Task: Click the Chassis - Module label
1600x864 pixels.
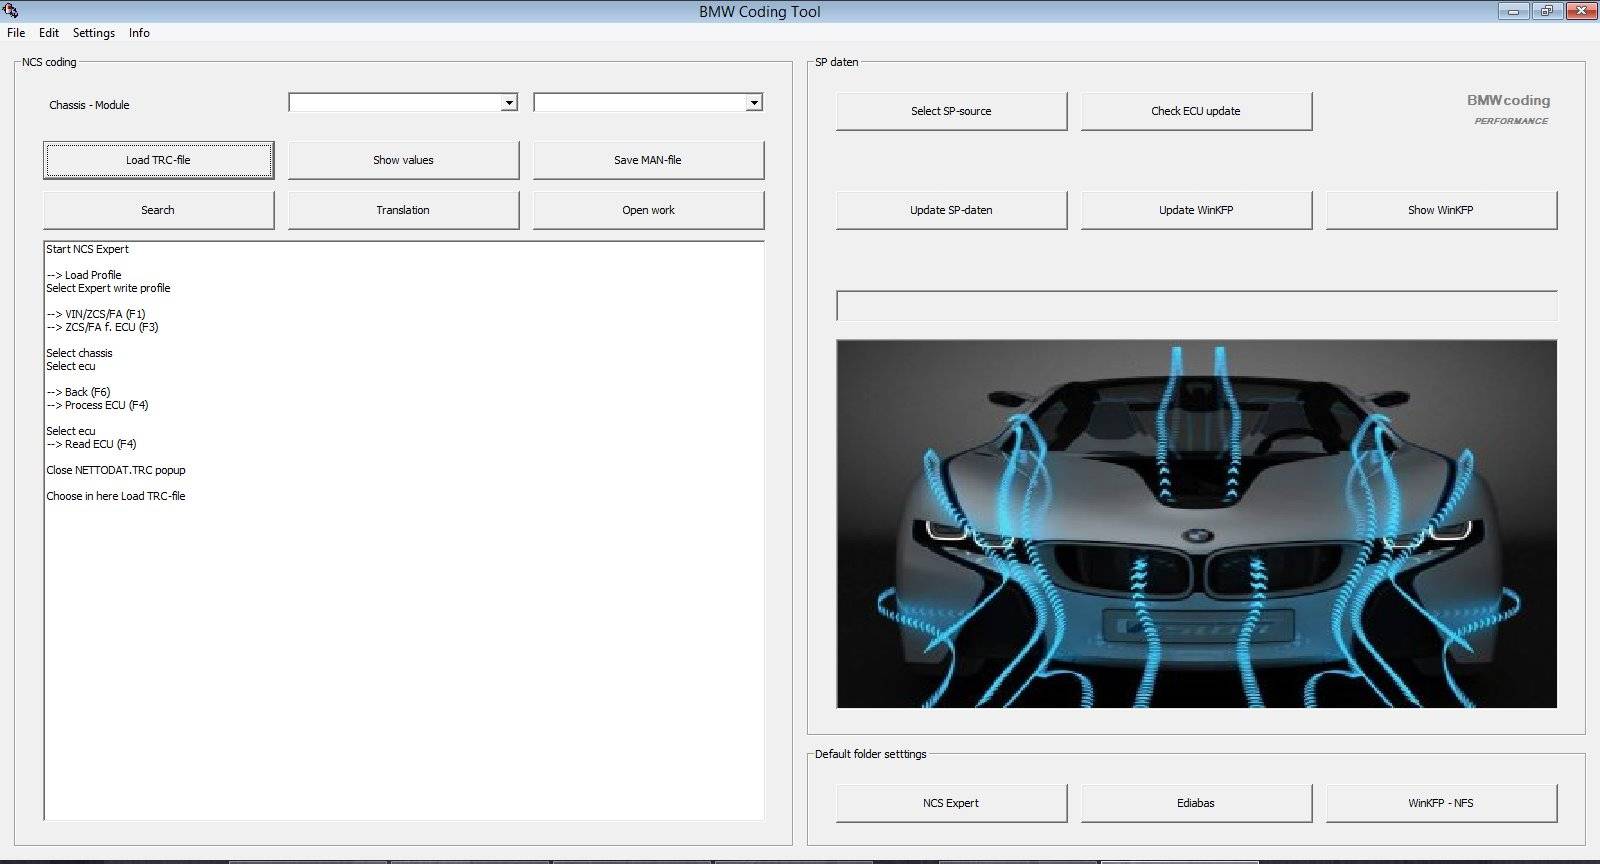Action: click(x=89, y=105)
